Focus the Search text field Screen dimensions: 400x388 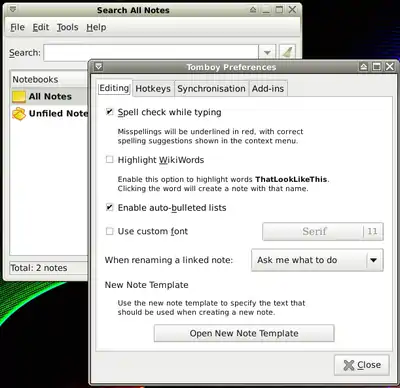click(151, 53)
